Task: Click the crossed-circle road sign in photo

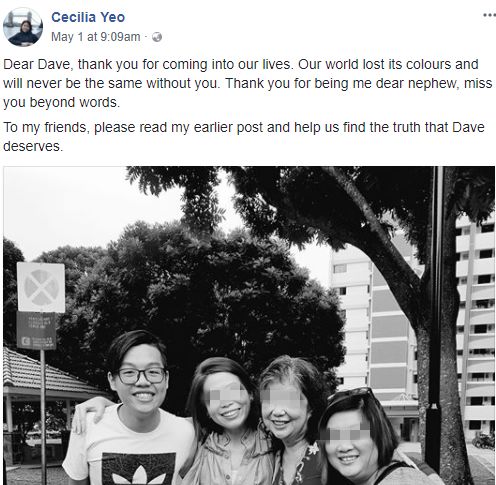Action: 41,287
